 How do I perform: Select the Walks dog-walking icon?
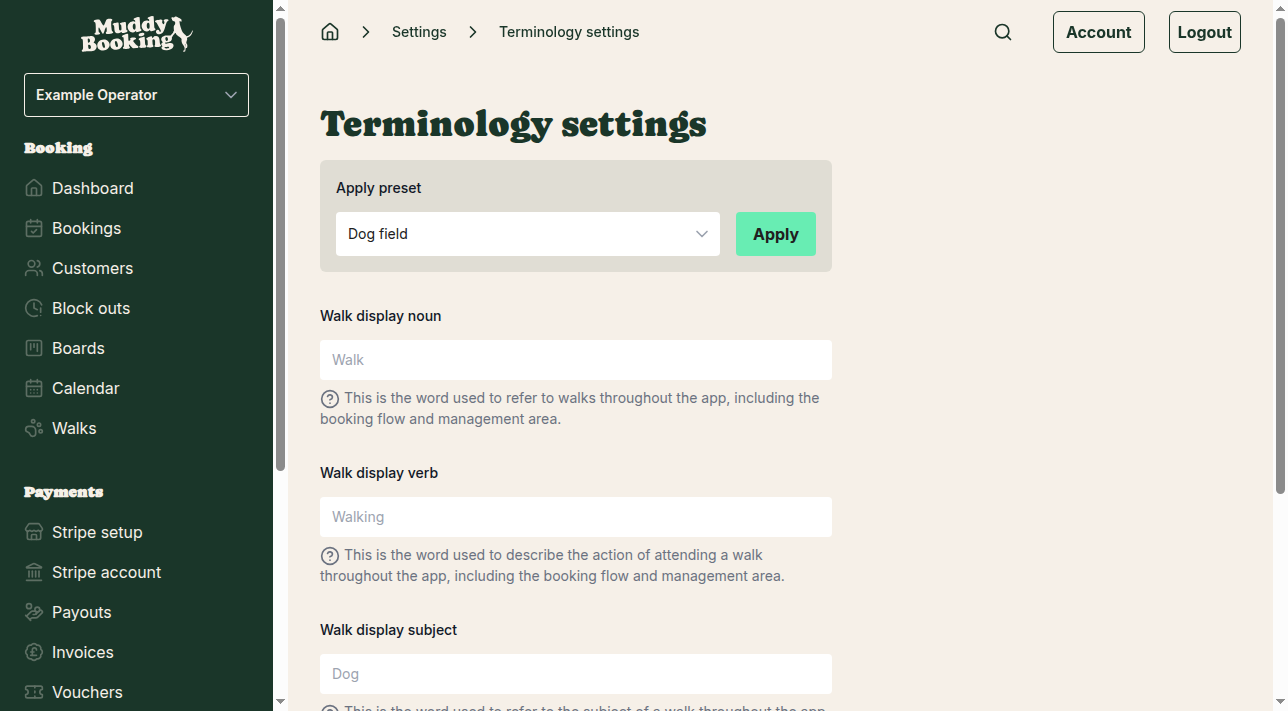coord(33,428)
